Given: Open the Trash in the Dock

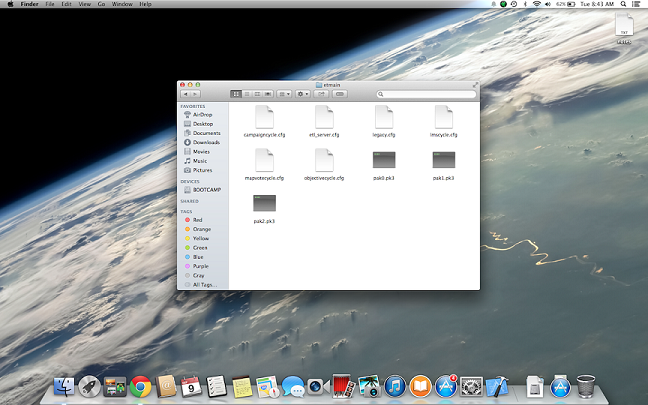Looking at the screenshot, I should click(x=586, y=386).
